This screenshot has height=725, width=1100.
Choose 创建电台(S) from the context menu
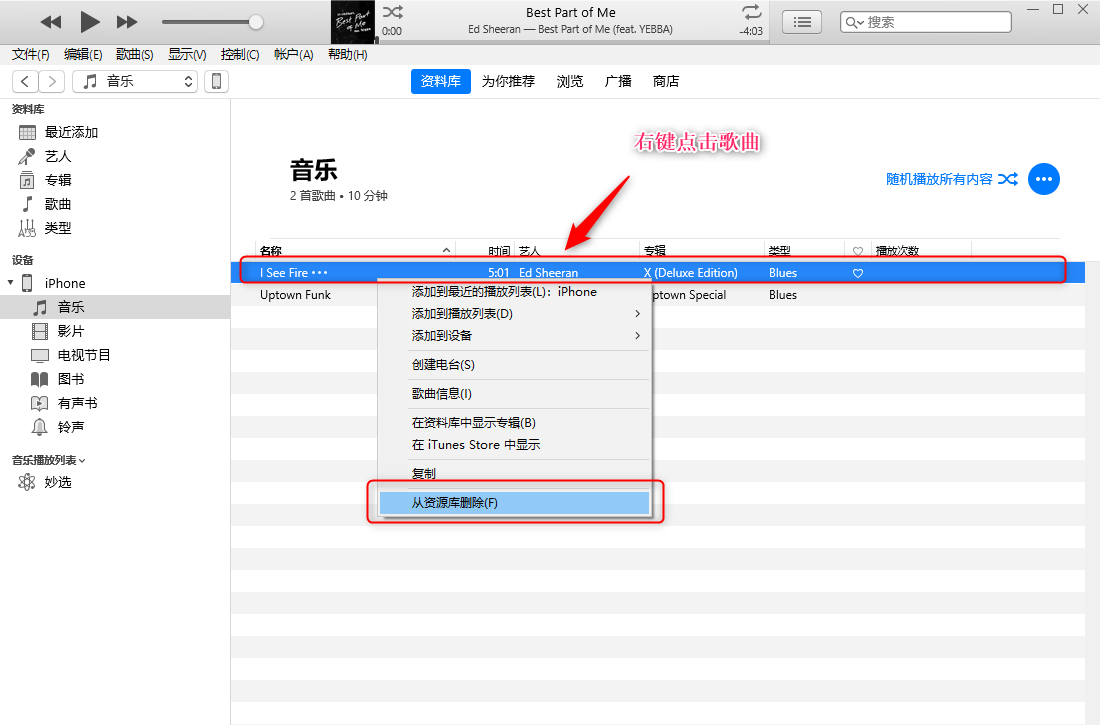[x=514, y=365]
